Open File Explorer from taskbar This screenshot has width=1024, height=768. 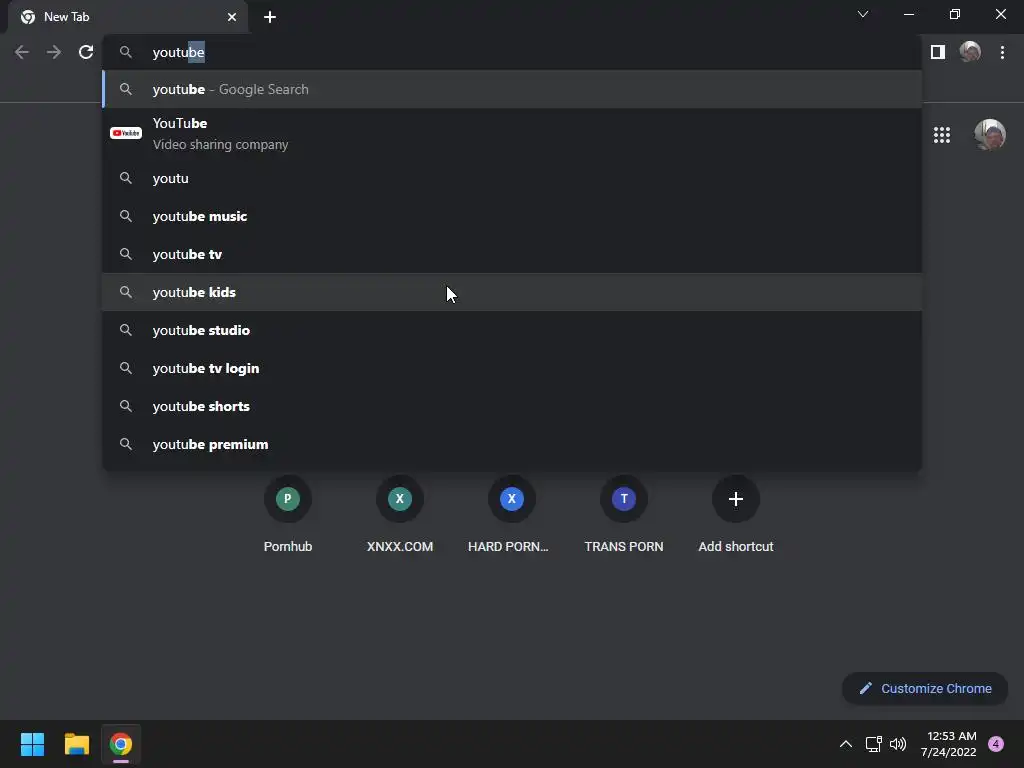coord(76,744)
